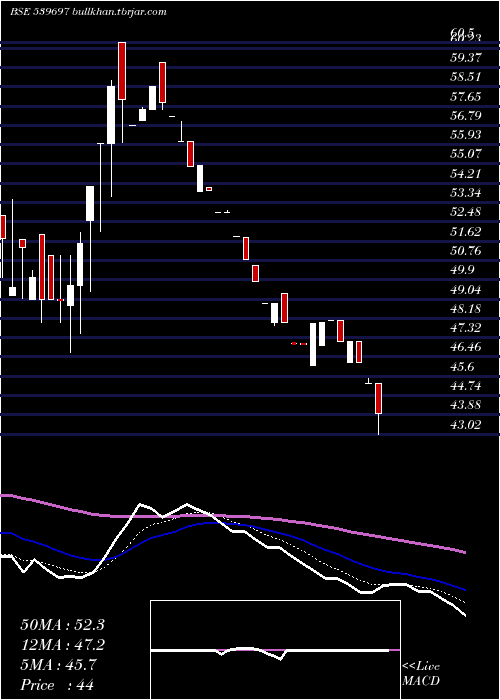
Task: Click the MACD inset chart box
Action: (x=275, y=650)
